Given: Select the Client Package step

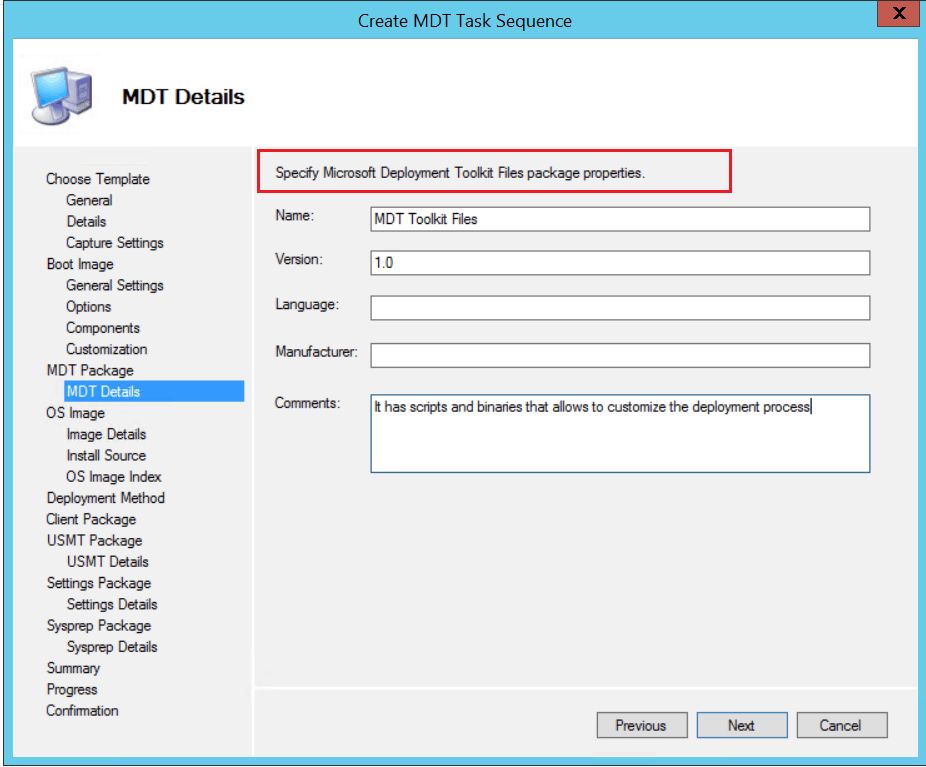Looking at the screenshot, I should (91, 519).
